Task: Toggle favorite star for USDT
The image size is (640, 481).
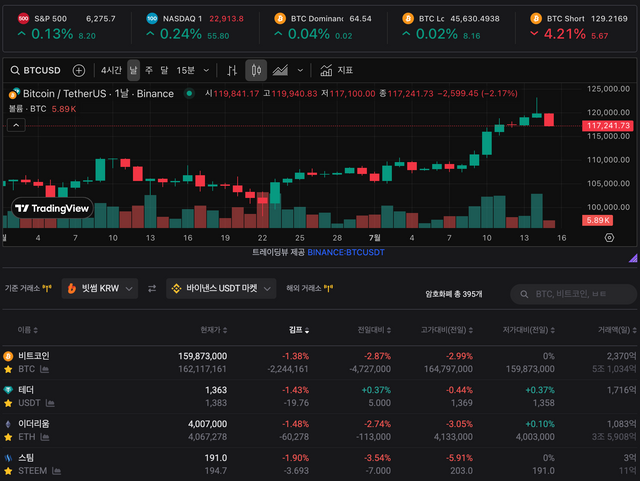Action: [8, 403]
